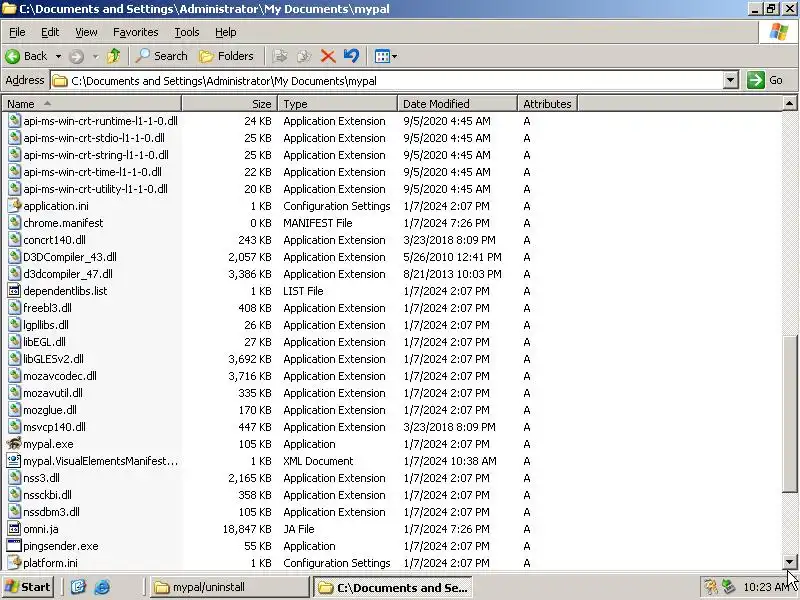Select file lgpllibs.dll
800x600 pixels.
pos(46,325)
